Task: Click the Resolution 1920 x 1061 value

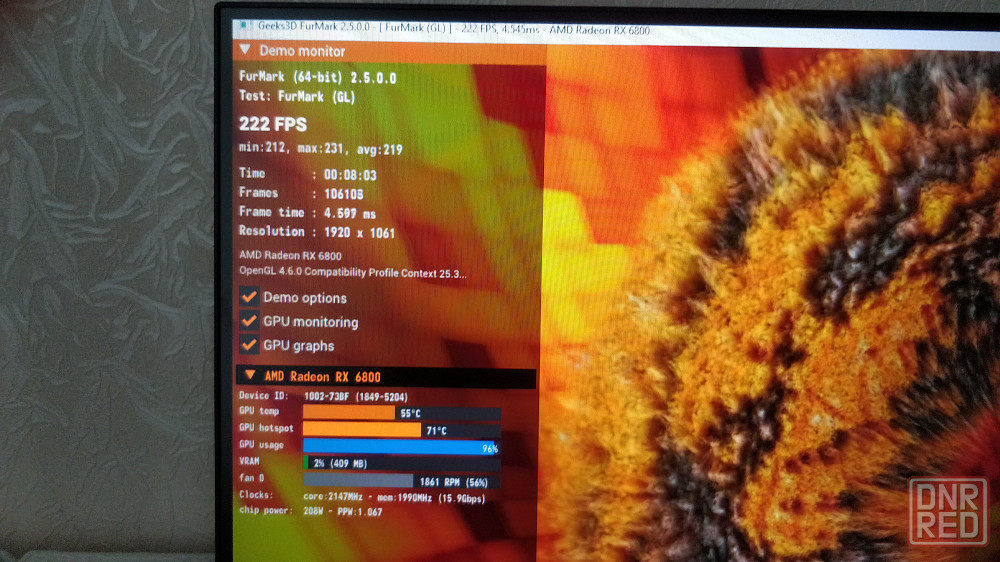Action: pos(359,233)
